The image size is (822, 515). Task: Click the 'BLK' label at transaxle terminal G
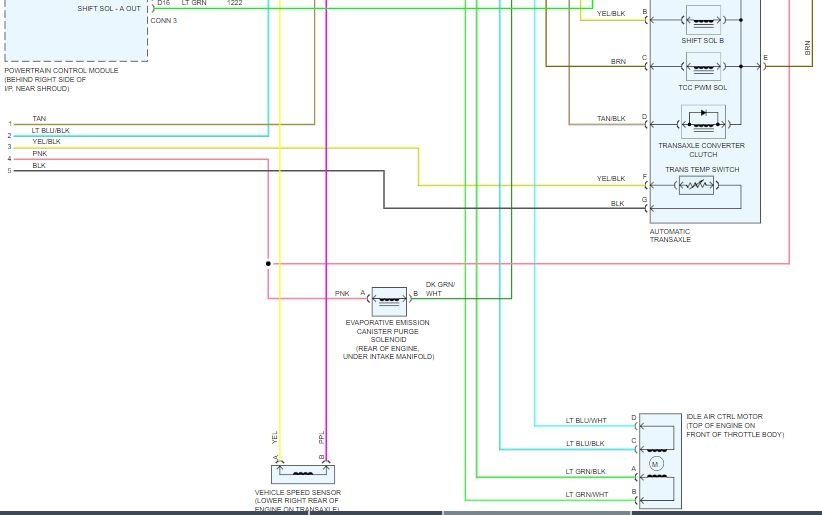[x=618, y=203]
